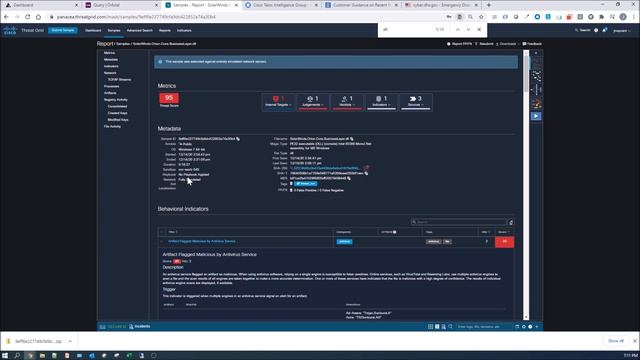
Task: Click the Cisco logo in the header
Action: [x=10, y=30]
